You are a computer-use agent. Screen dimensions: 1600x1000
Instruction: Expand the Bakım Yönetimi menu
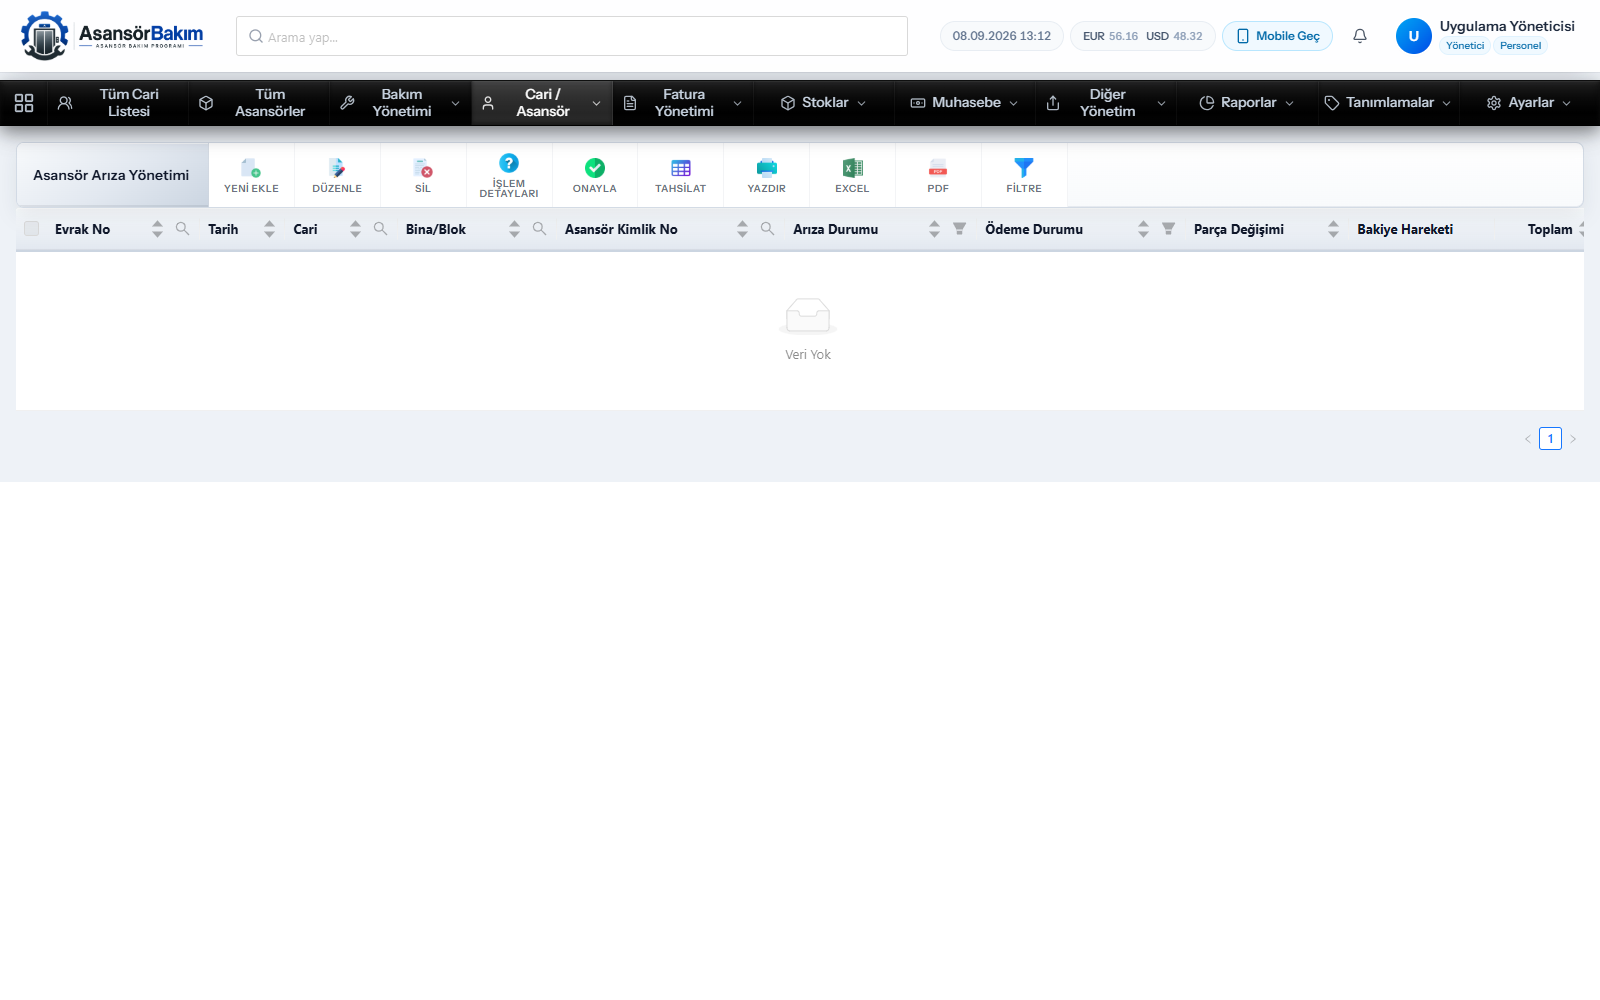[400, 103]
